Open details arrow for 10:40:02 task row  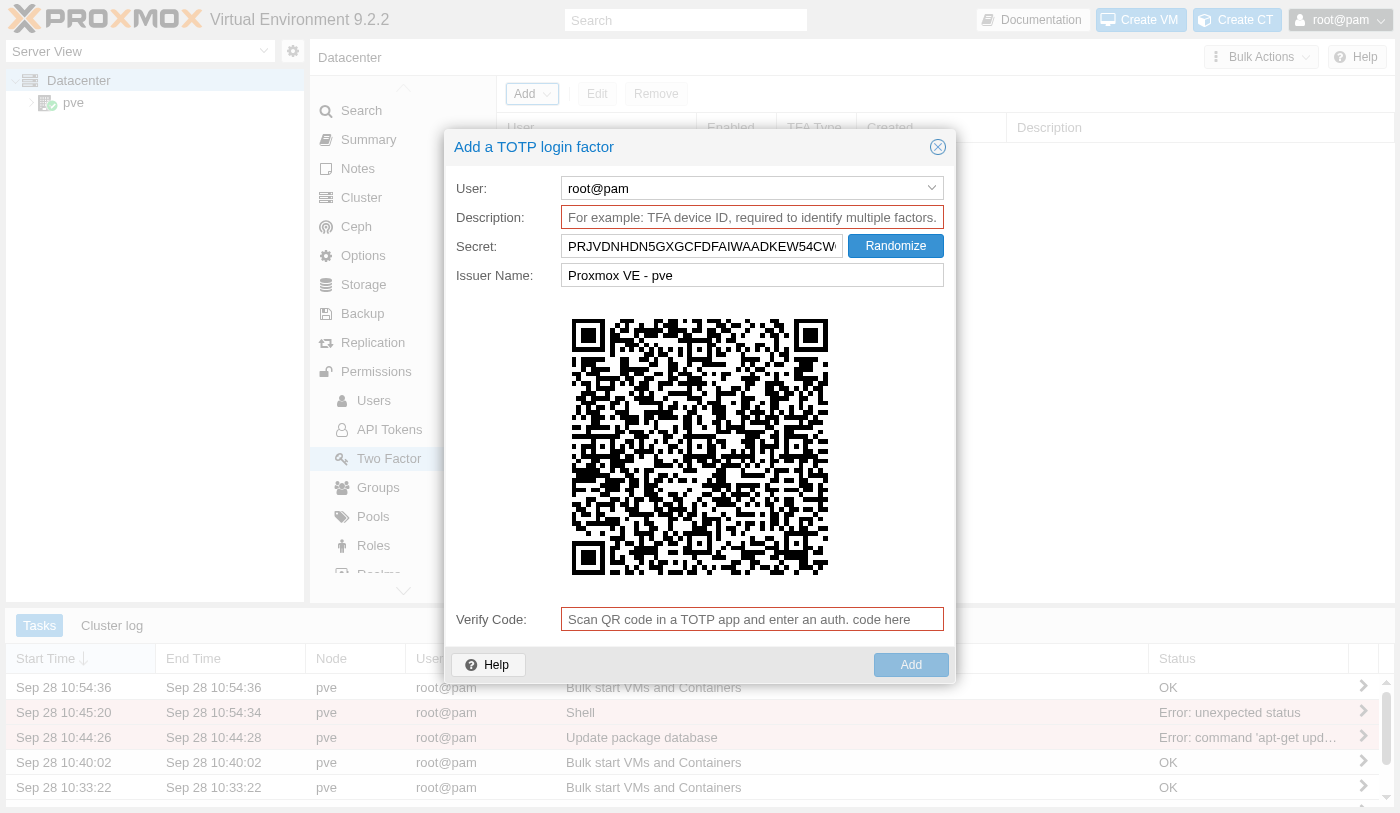point(1363,762)
